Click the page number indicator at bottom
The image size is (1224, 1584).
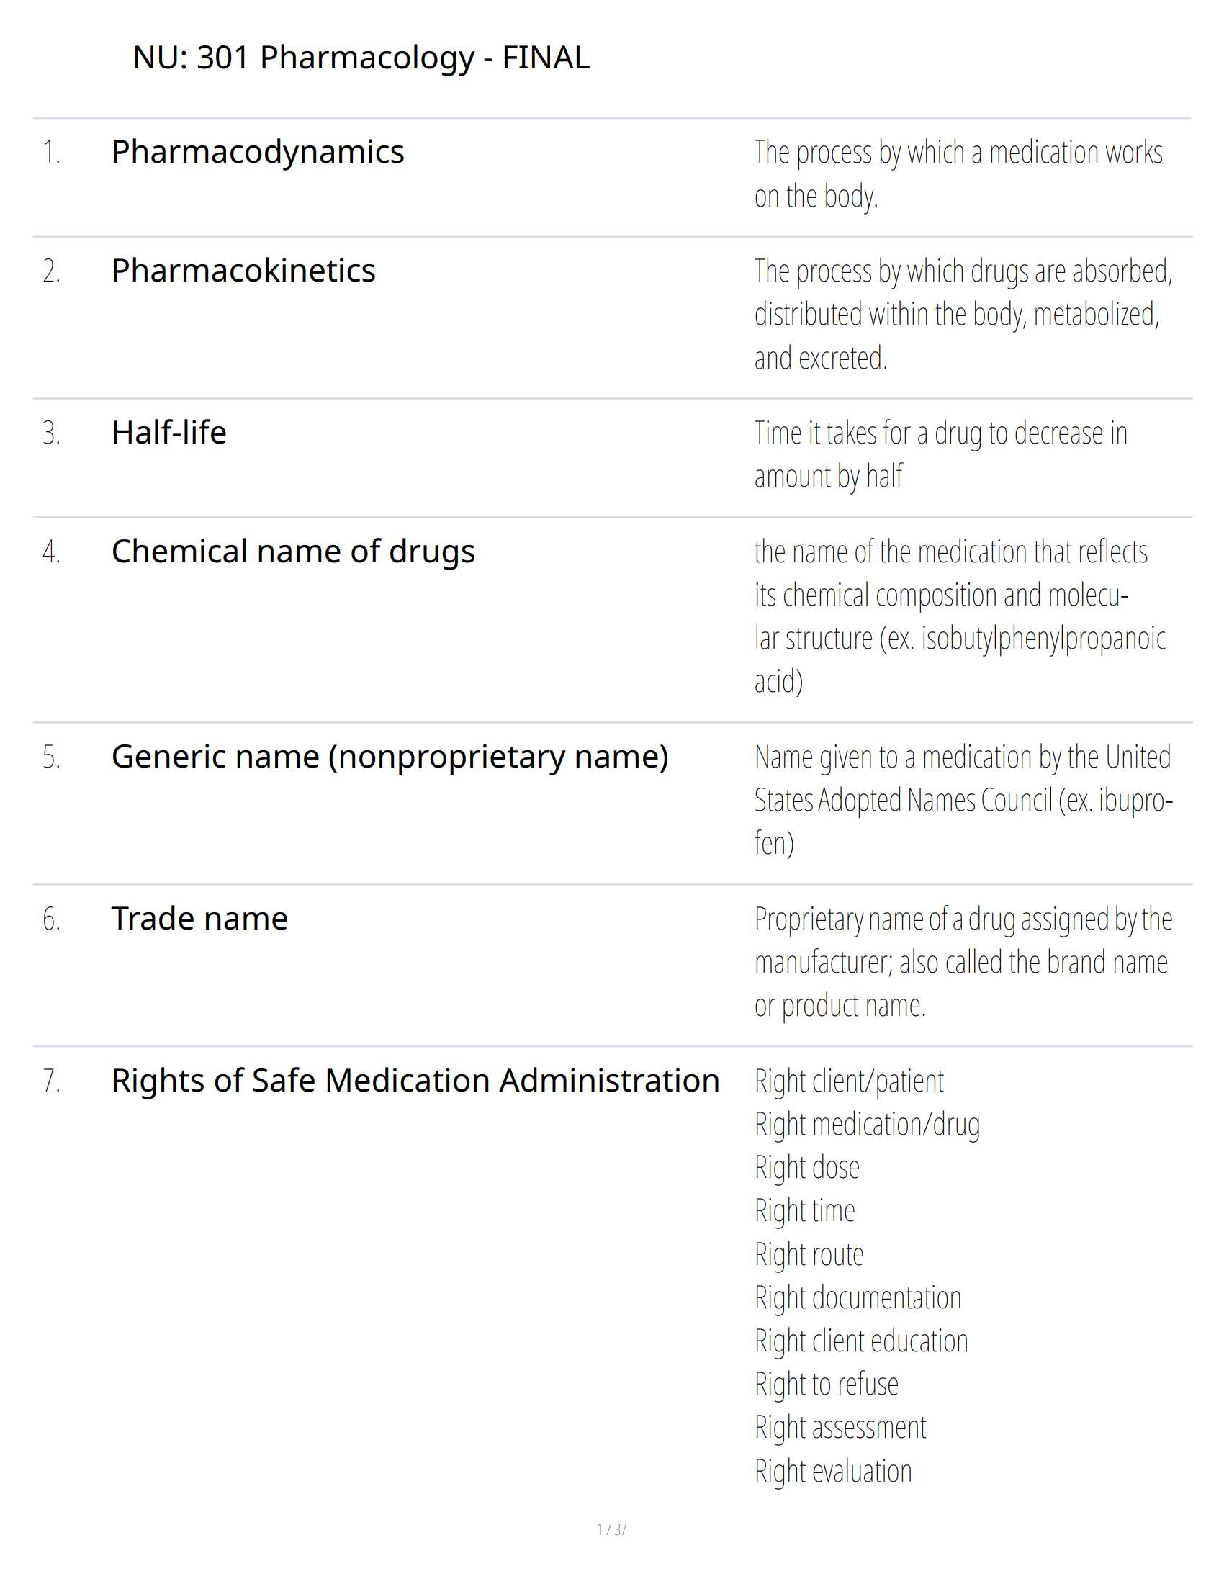(611, 1529)
